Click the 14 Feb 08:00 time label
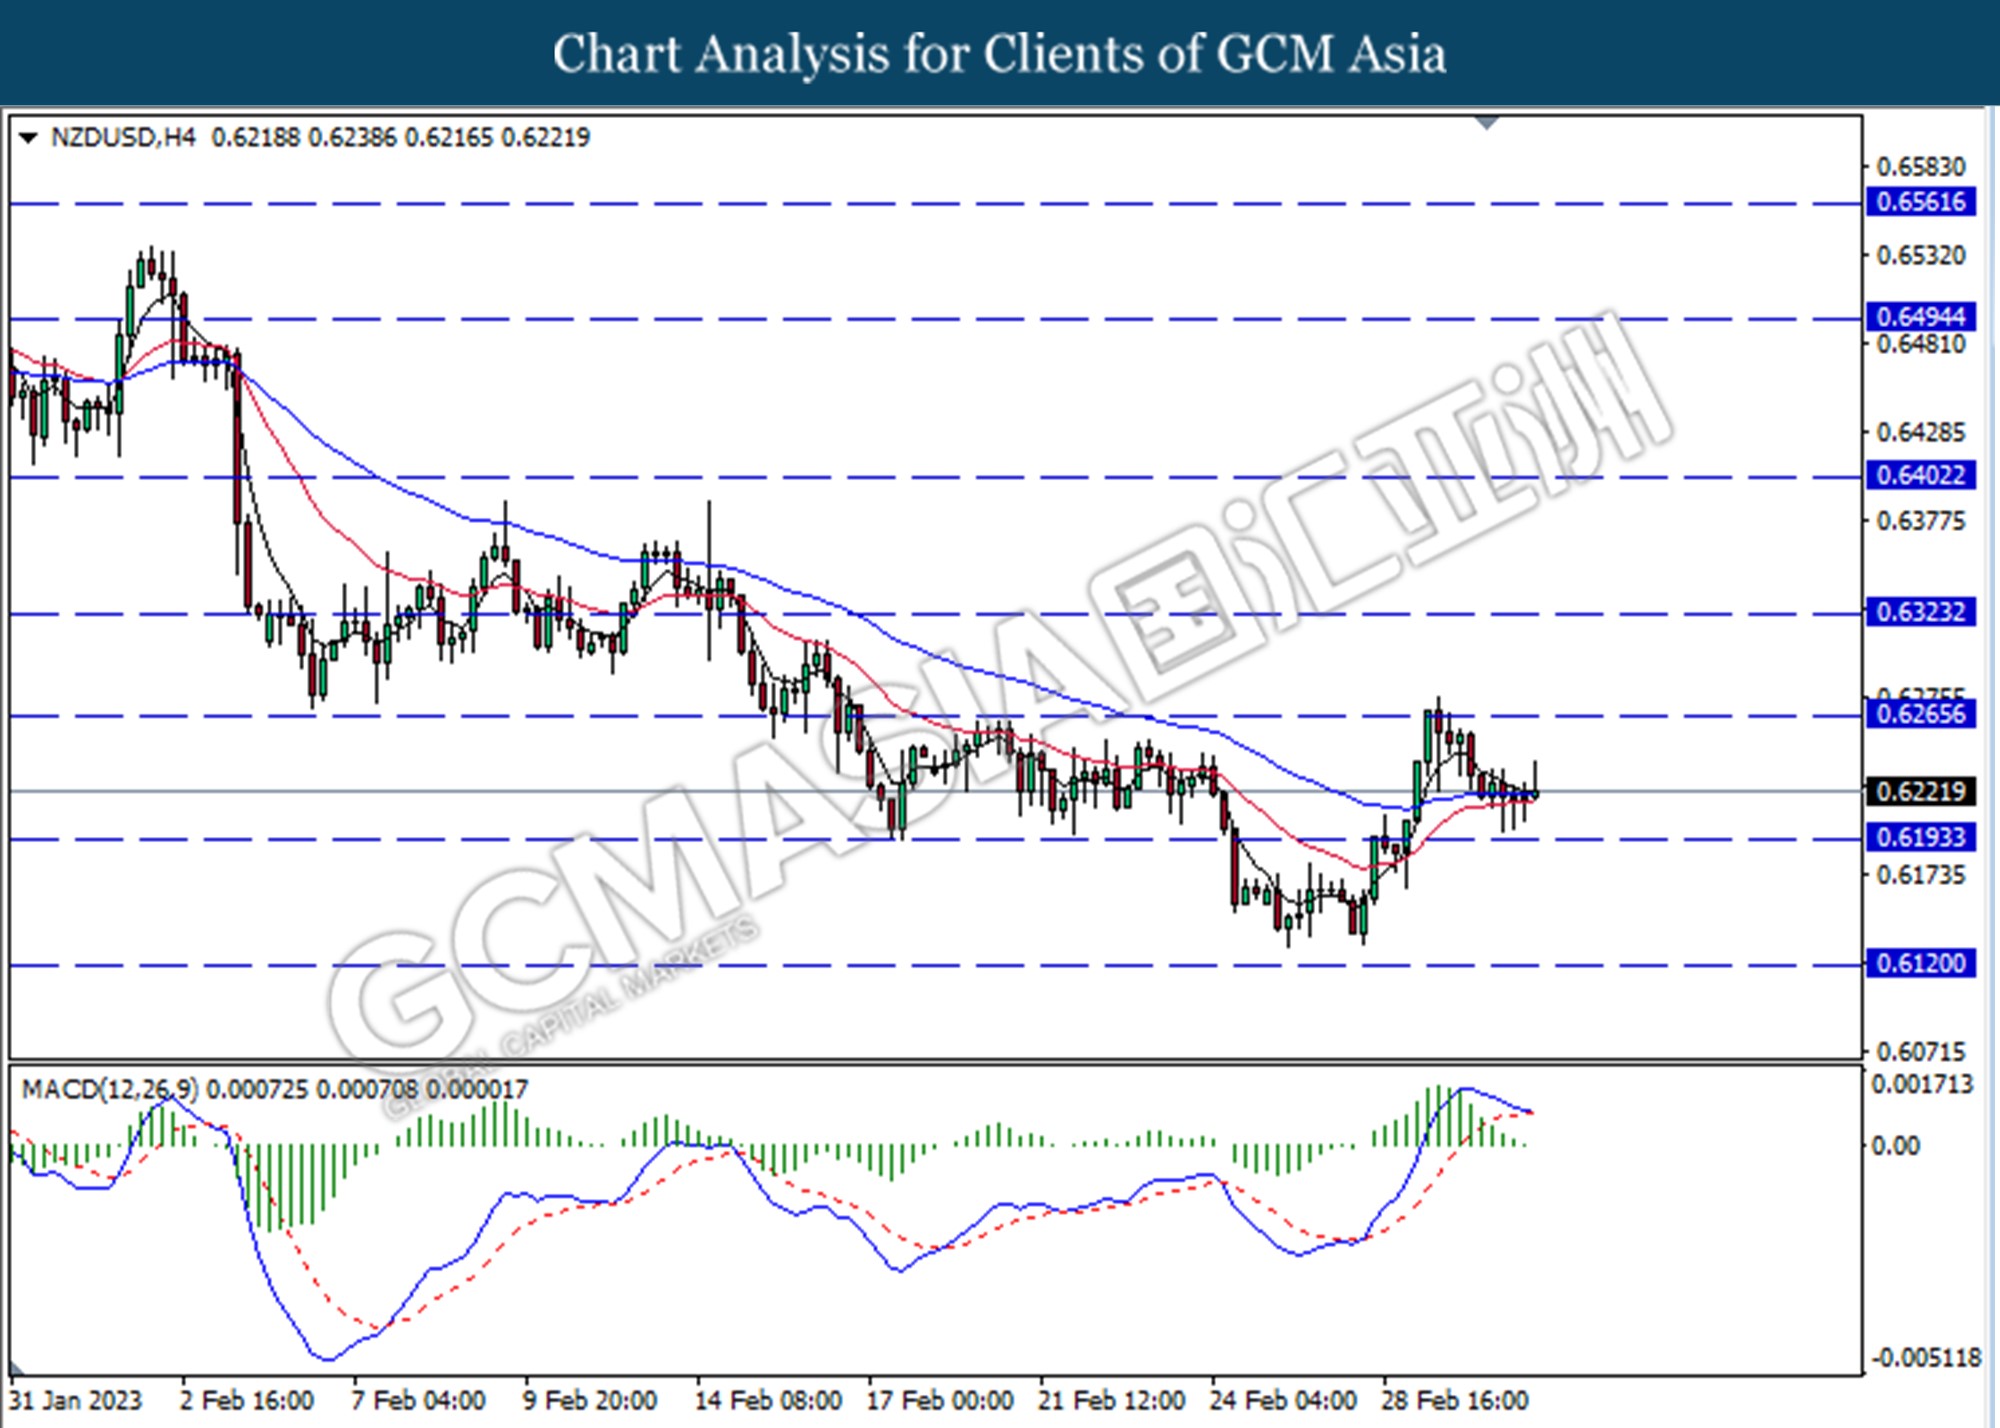This screenshot has width=2000, height=1428. (x=768, y=1400)
